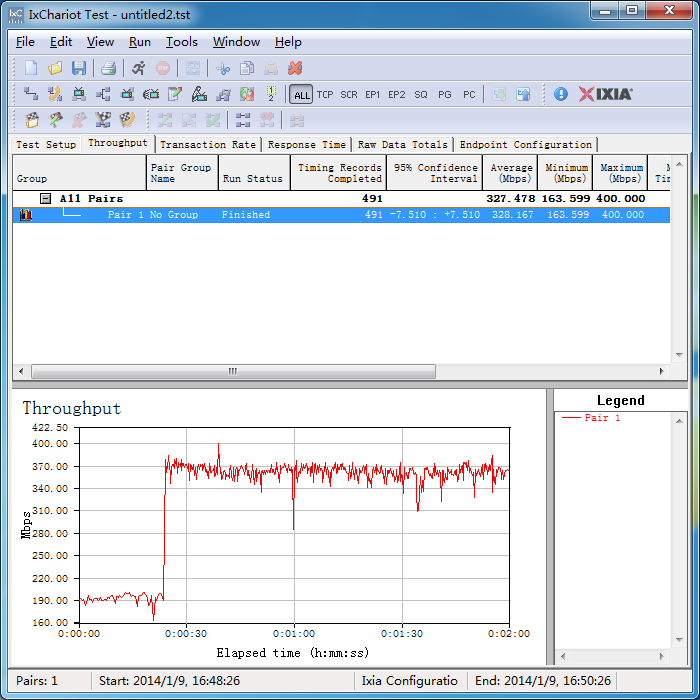This screenshot has height=700, width=700.
Task: Collapse the All Pairs group
Action: click(x=46, y=198)
